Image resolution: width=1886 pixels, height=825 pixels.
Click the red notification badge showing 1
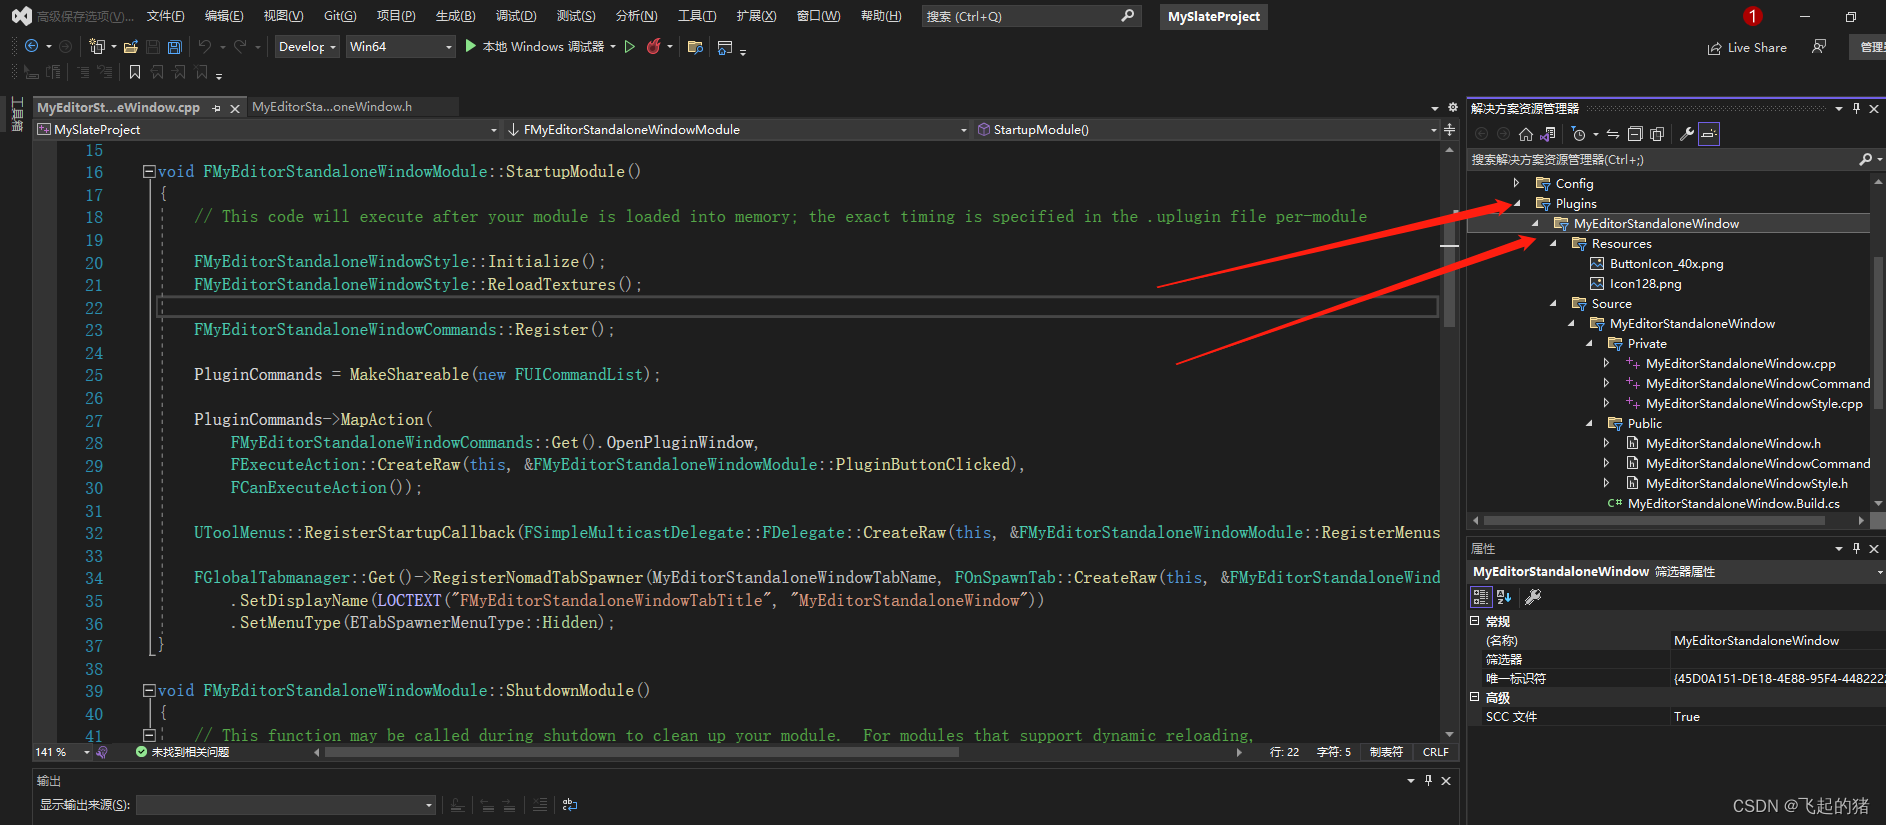(1752, 16)
